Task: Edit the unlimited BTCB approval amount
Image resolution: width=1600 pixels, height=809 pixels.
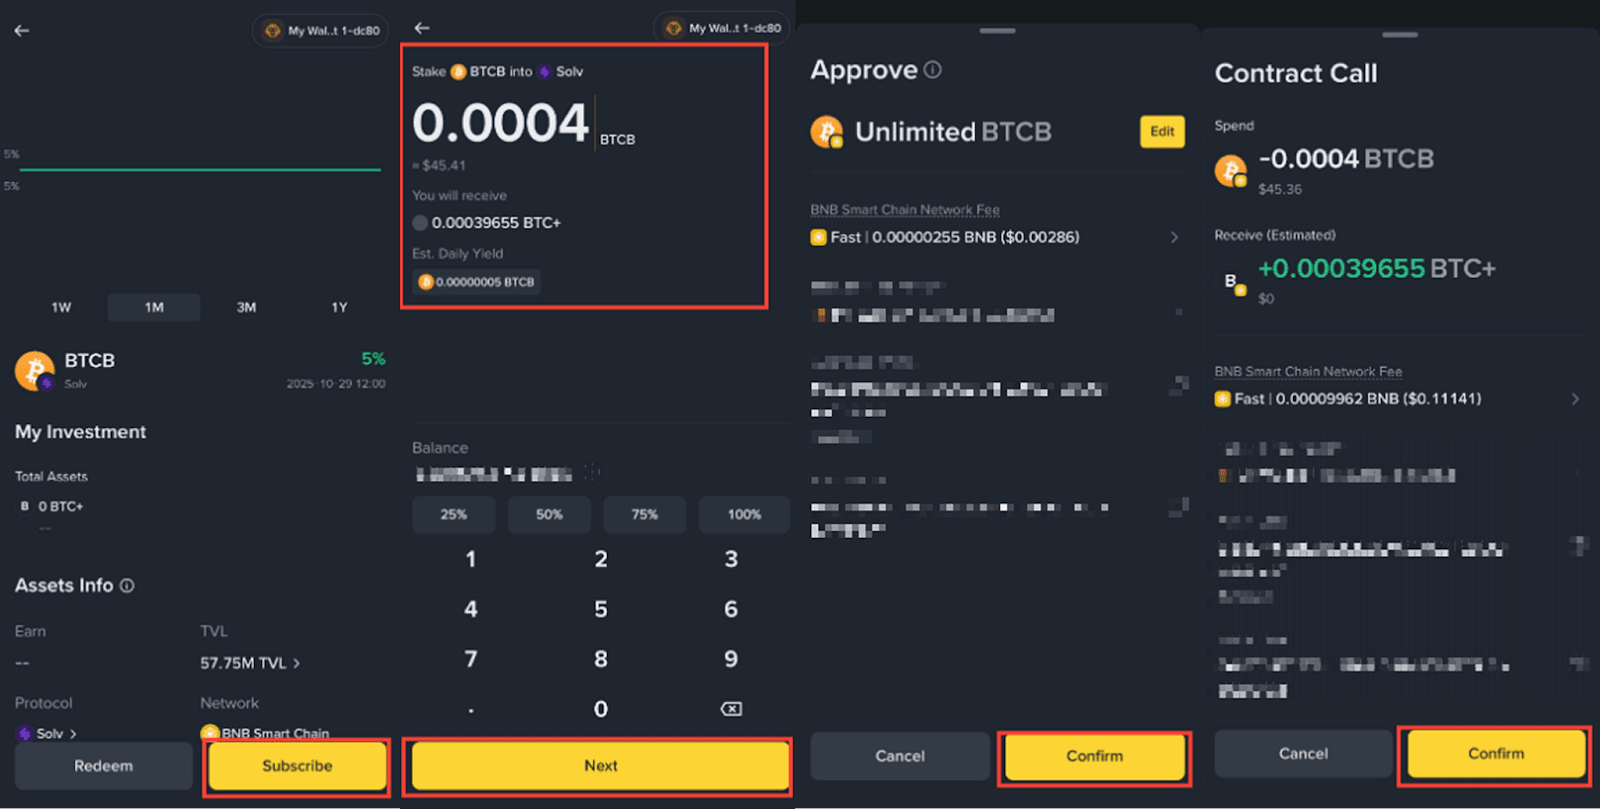Action: tap(1162, 131)
